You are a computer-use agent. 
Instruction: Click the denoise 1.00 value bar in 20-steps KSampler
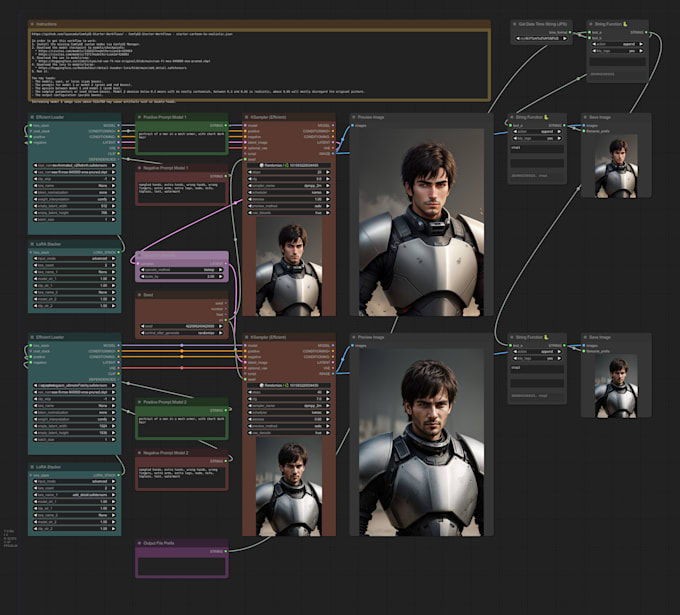coord(289,200)
